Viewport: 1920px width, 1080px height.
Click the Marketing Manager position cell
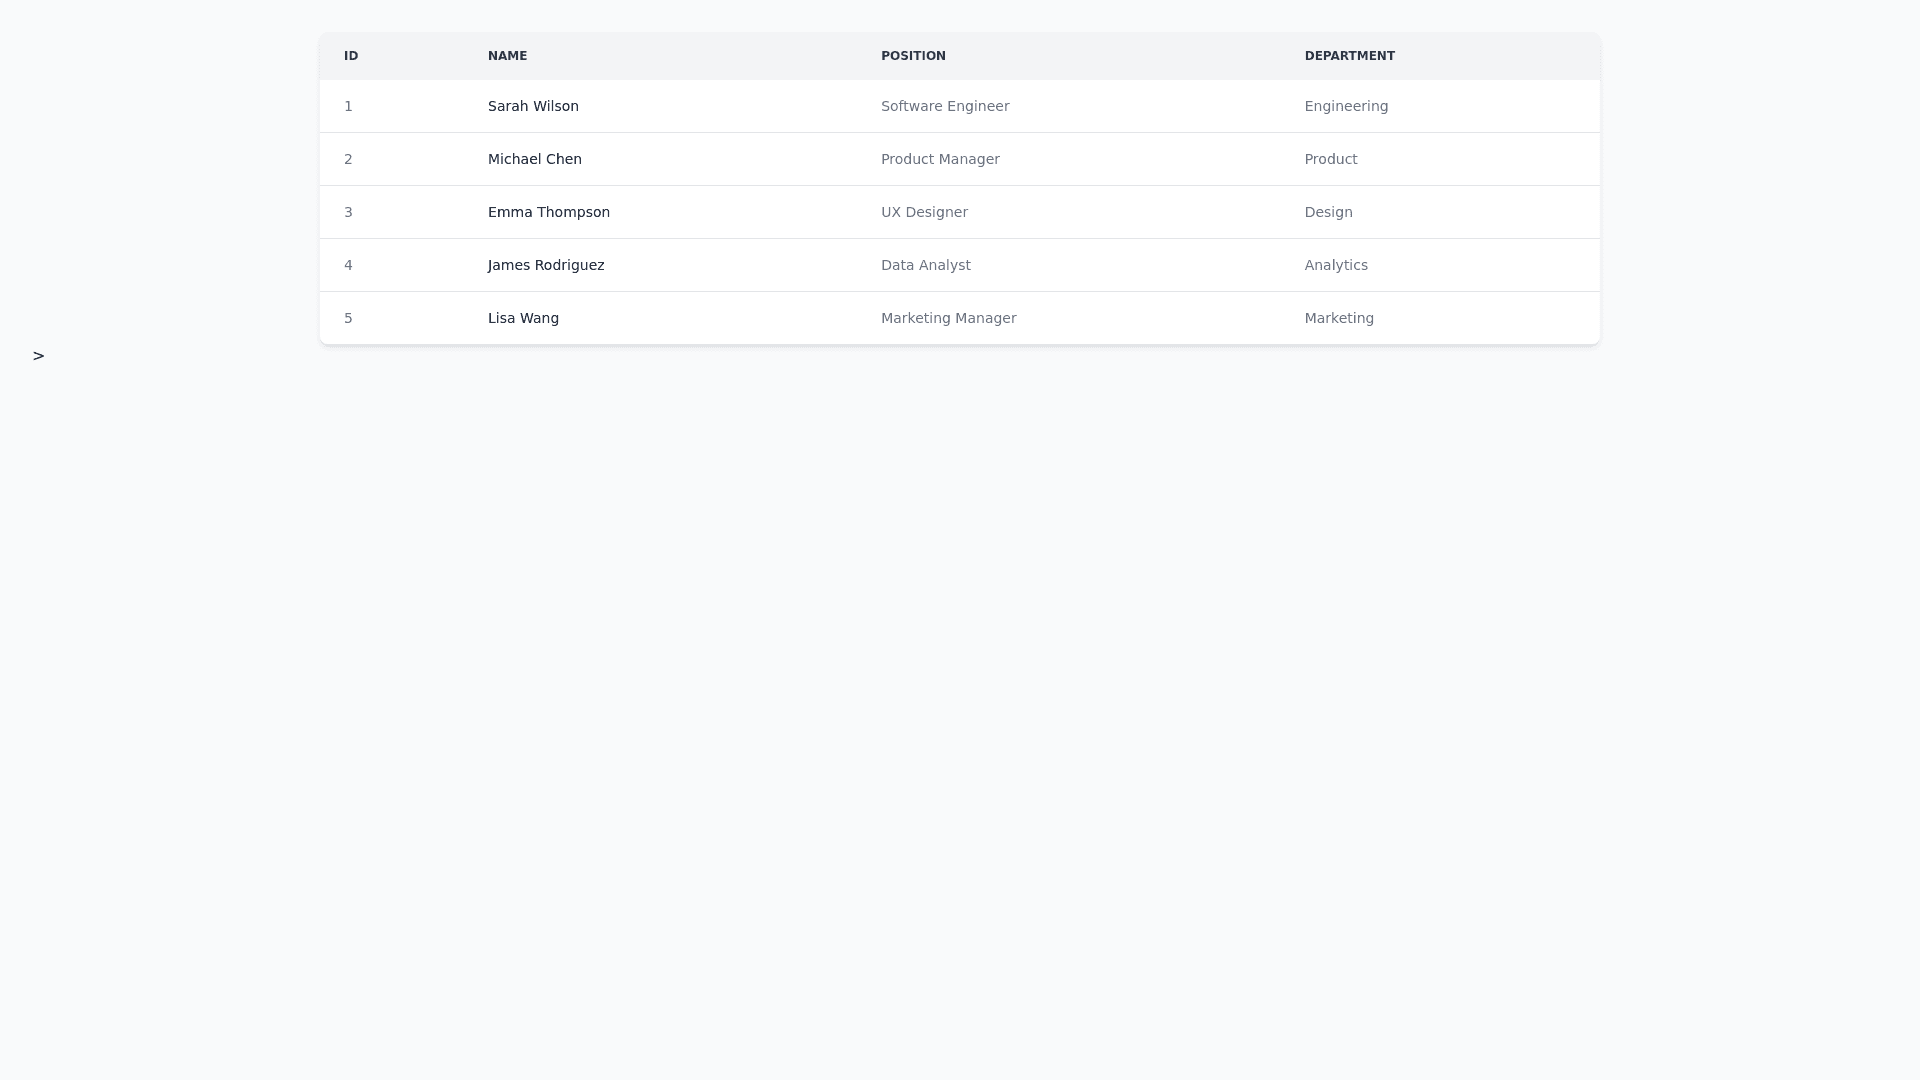tap(948, 318)
